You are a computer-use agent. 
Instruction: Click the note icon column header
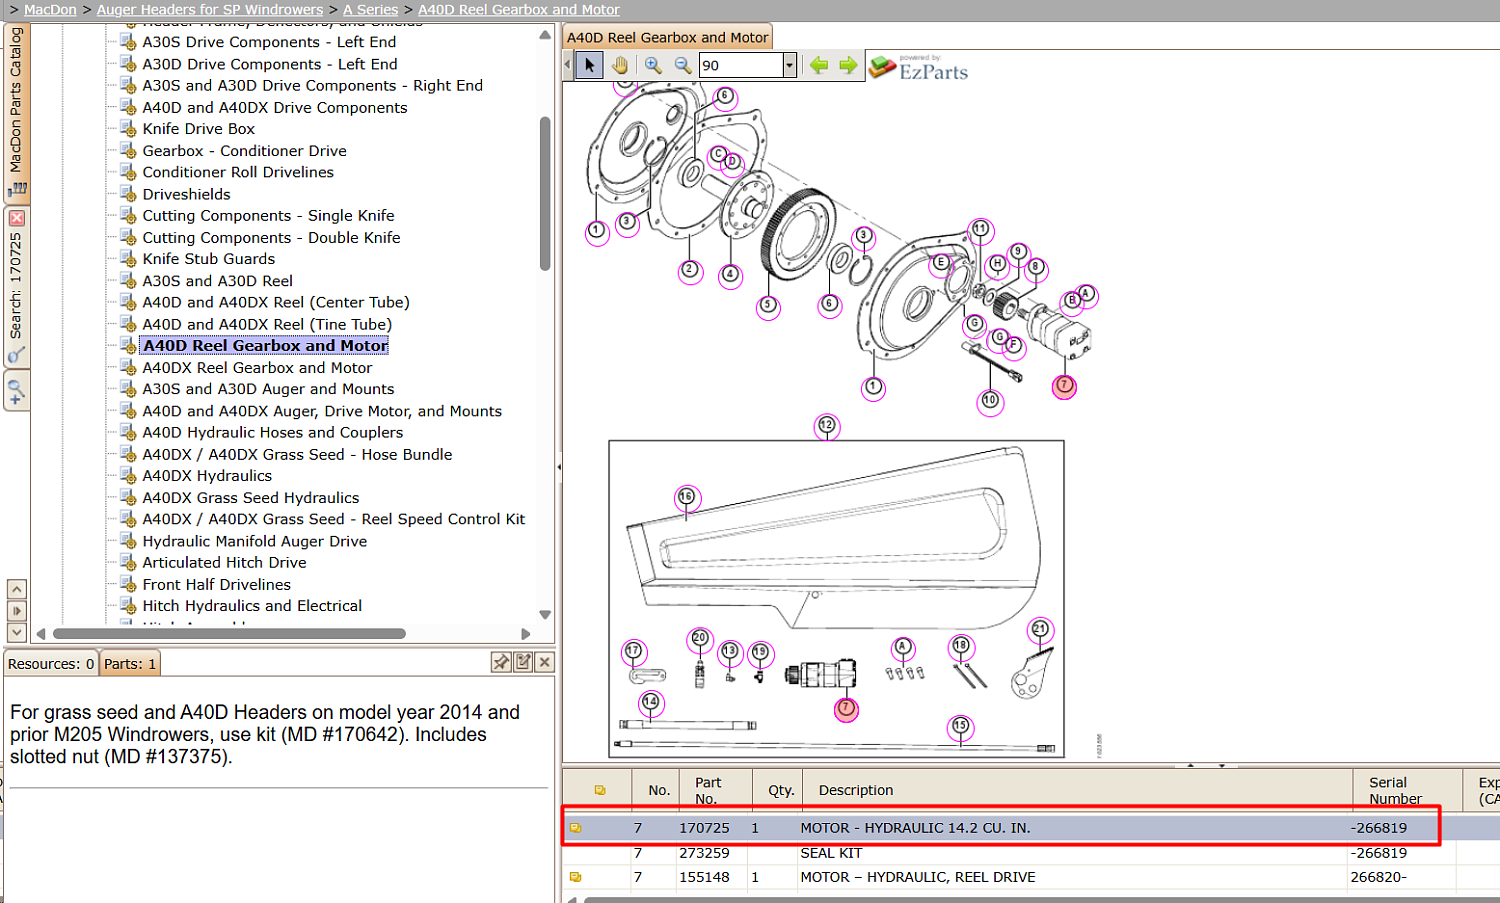[600, 790]
